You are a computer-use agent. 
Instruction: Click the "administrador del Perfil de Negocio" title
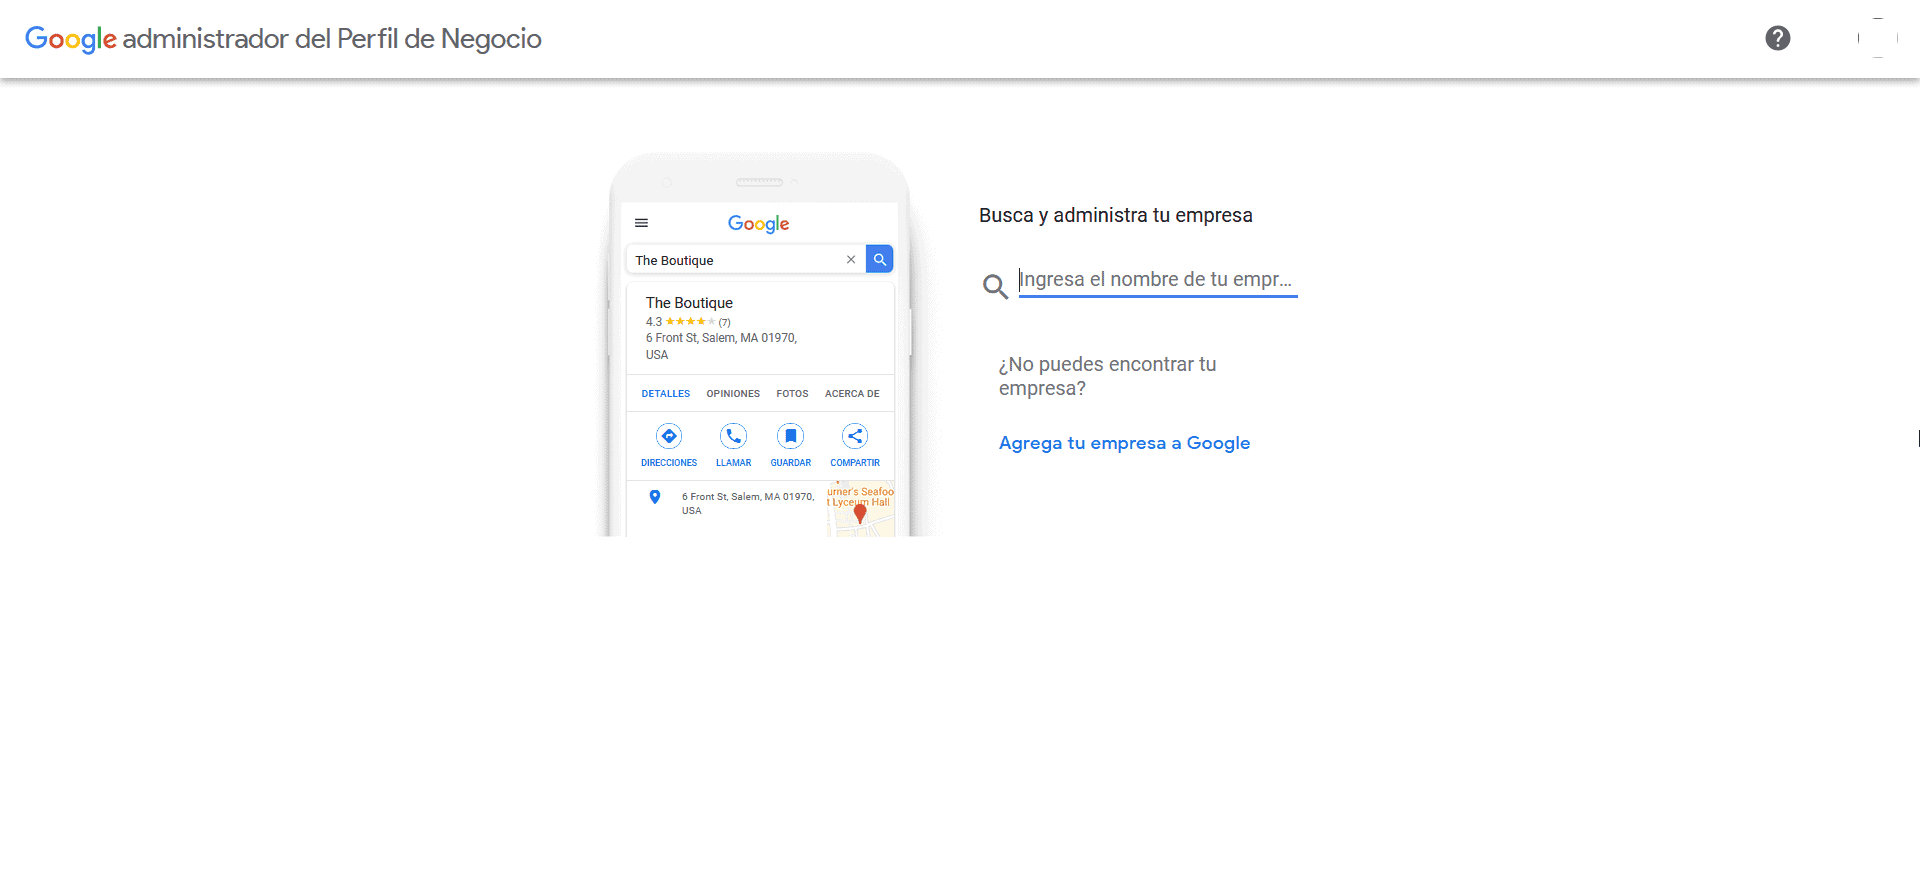click(332, 39)
